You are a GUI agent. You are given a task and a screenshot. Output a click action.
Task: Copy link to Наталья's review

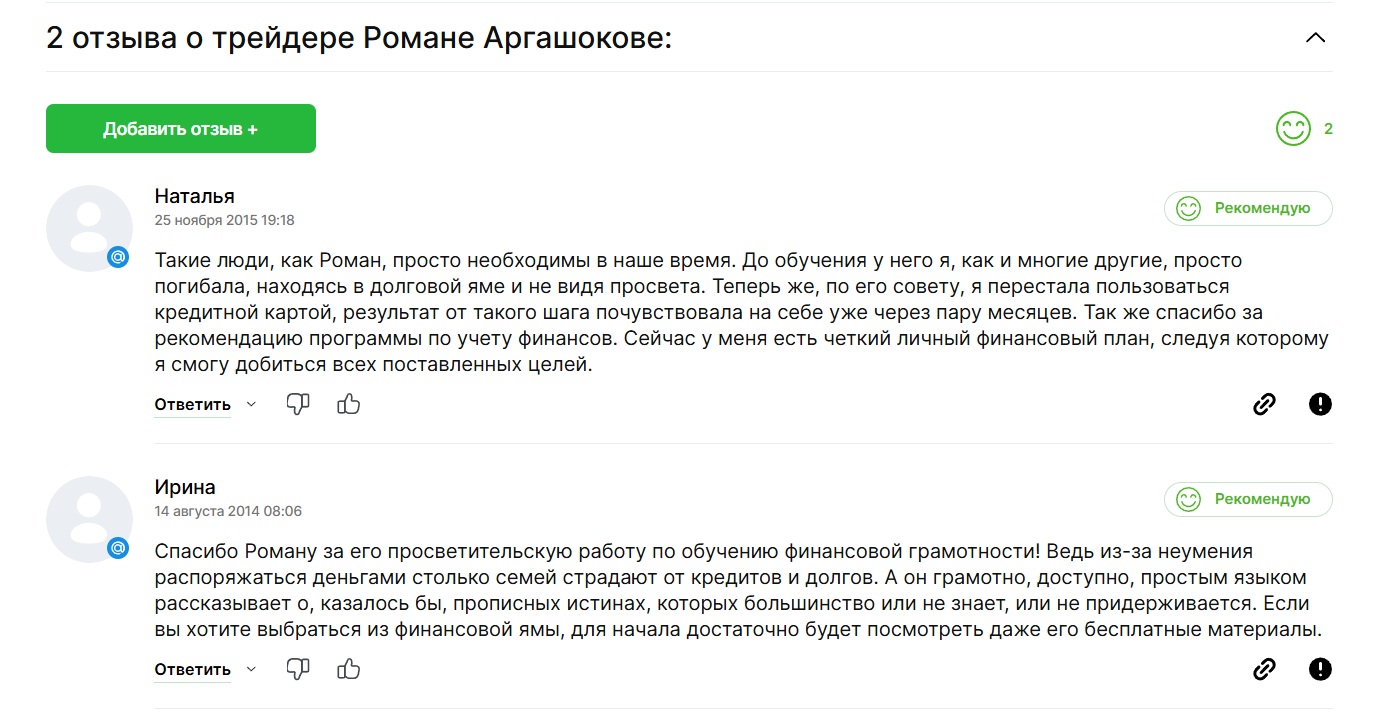1265,404
